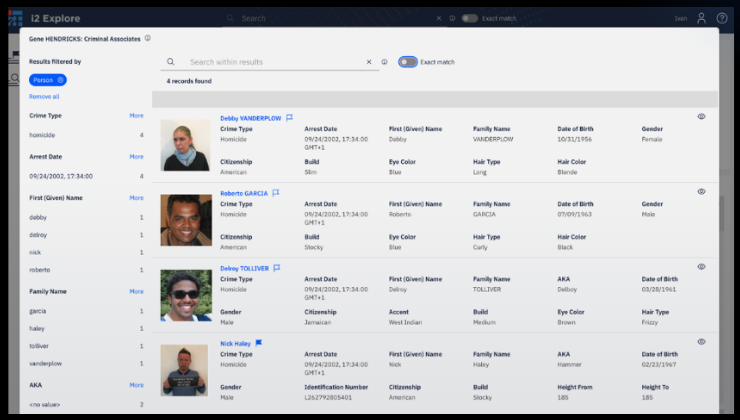
Task: Show More Arrest Date facets
Action: (x=136, y=157)
